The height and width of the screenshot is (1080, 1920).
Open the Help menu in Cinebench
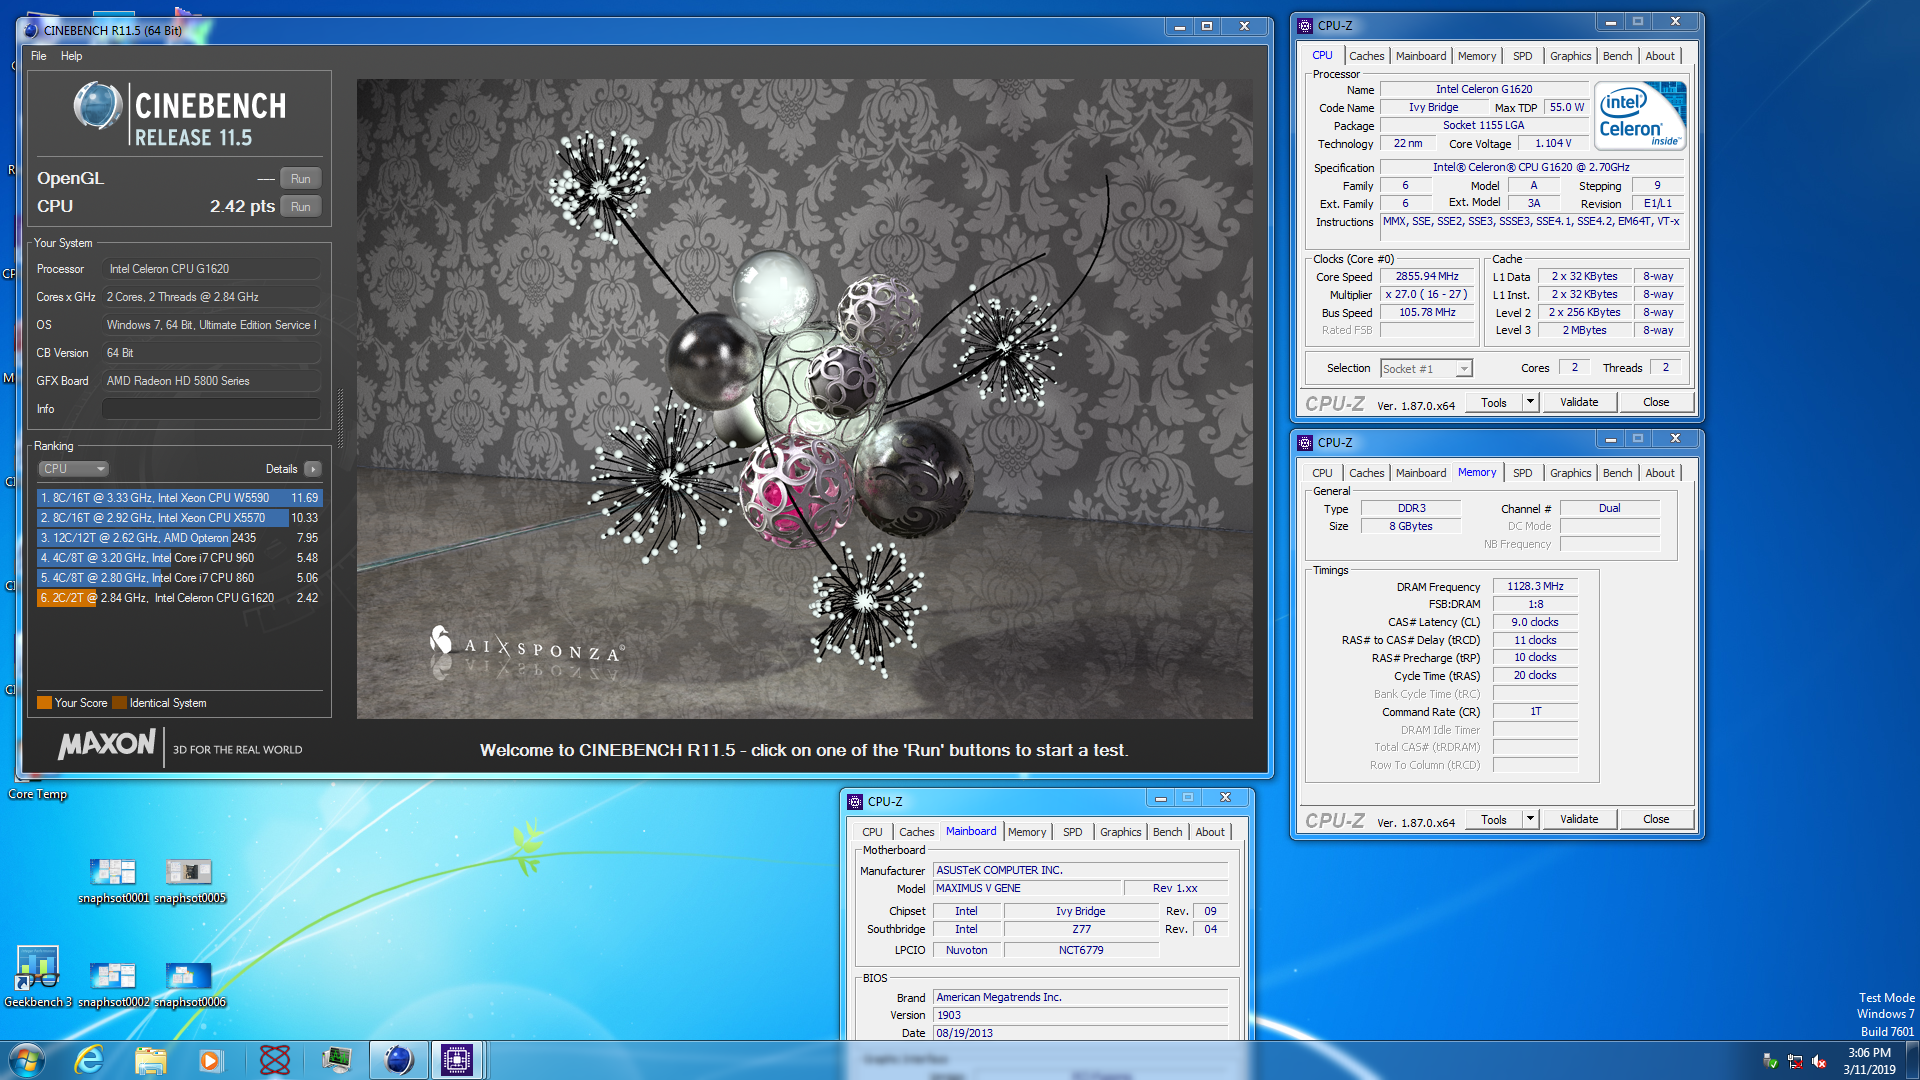tap(71, 56)
